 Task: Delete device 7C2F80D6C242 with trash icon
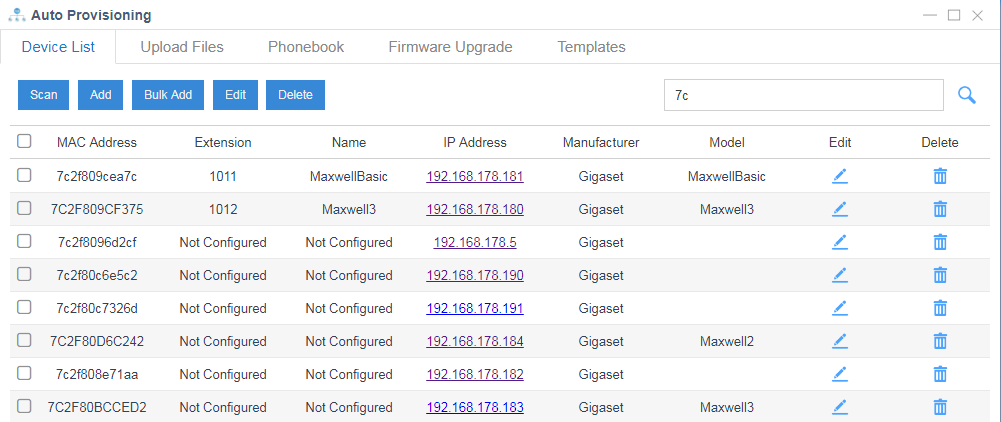(x=940, y=342)
